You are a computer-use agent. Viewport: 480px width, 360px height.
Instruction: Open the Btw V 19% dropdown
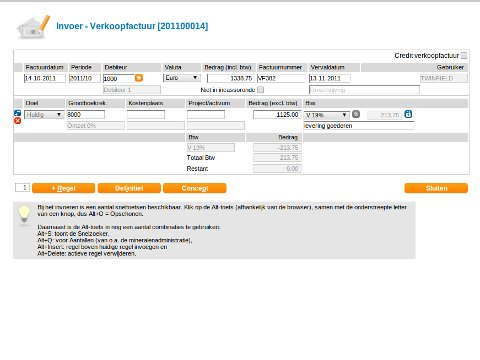point(327,115)
